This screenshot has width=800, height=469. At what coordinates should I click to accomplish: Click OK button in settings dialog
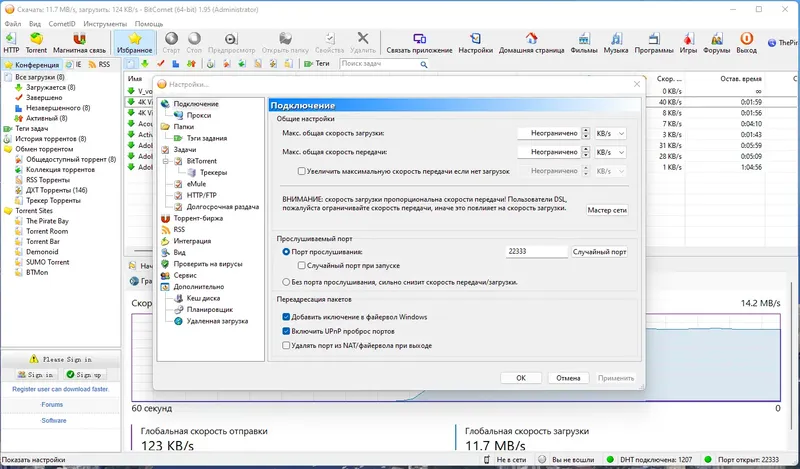point(521,378)
